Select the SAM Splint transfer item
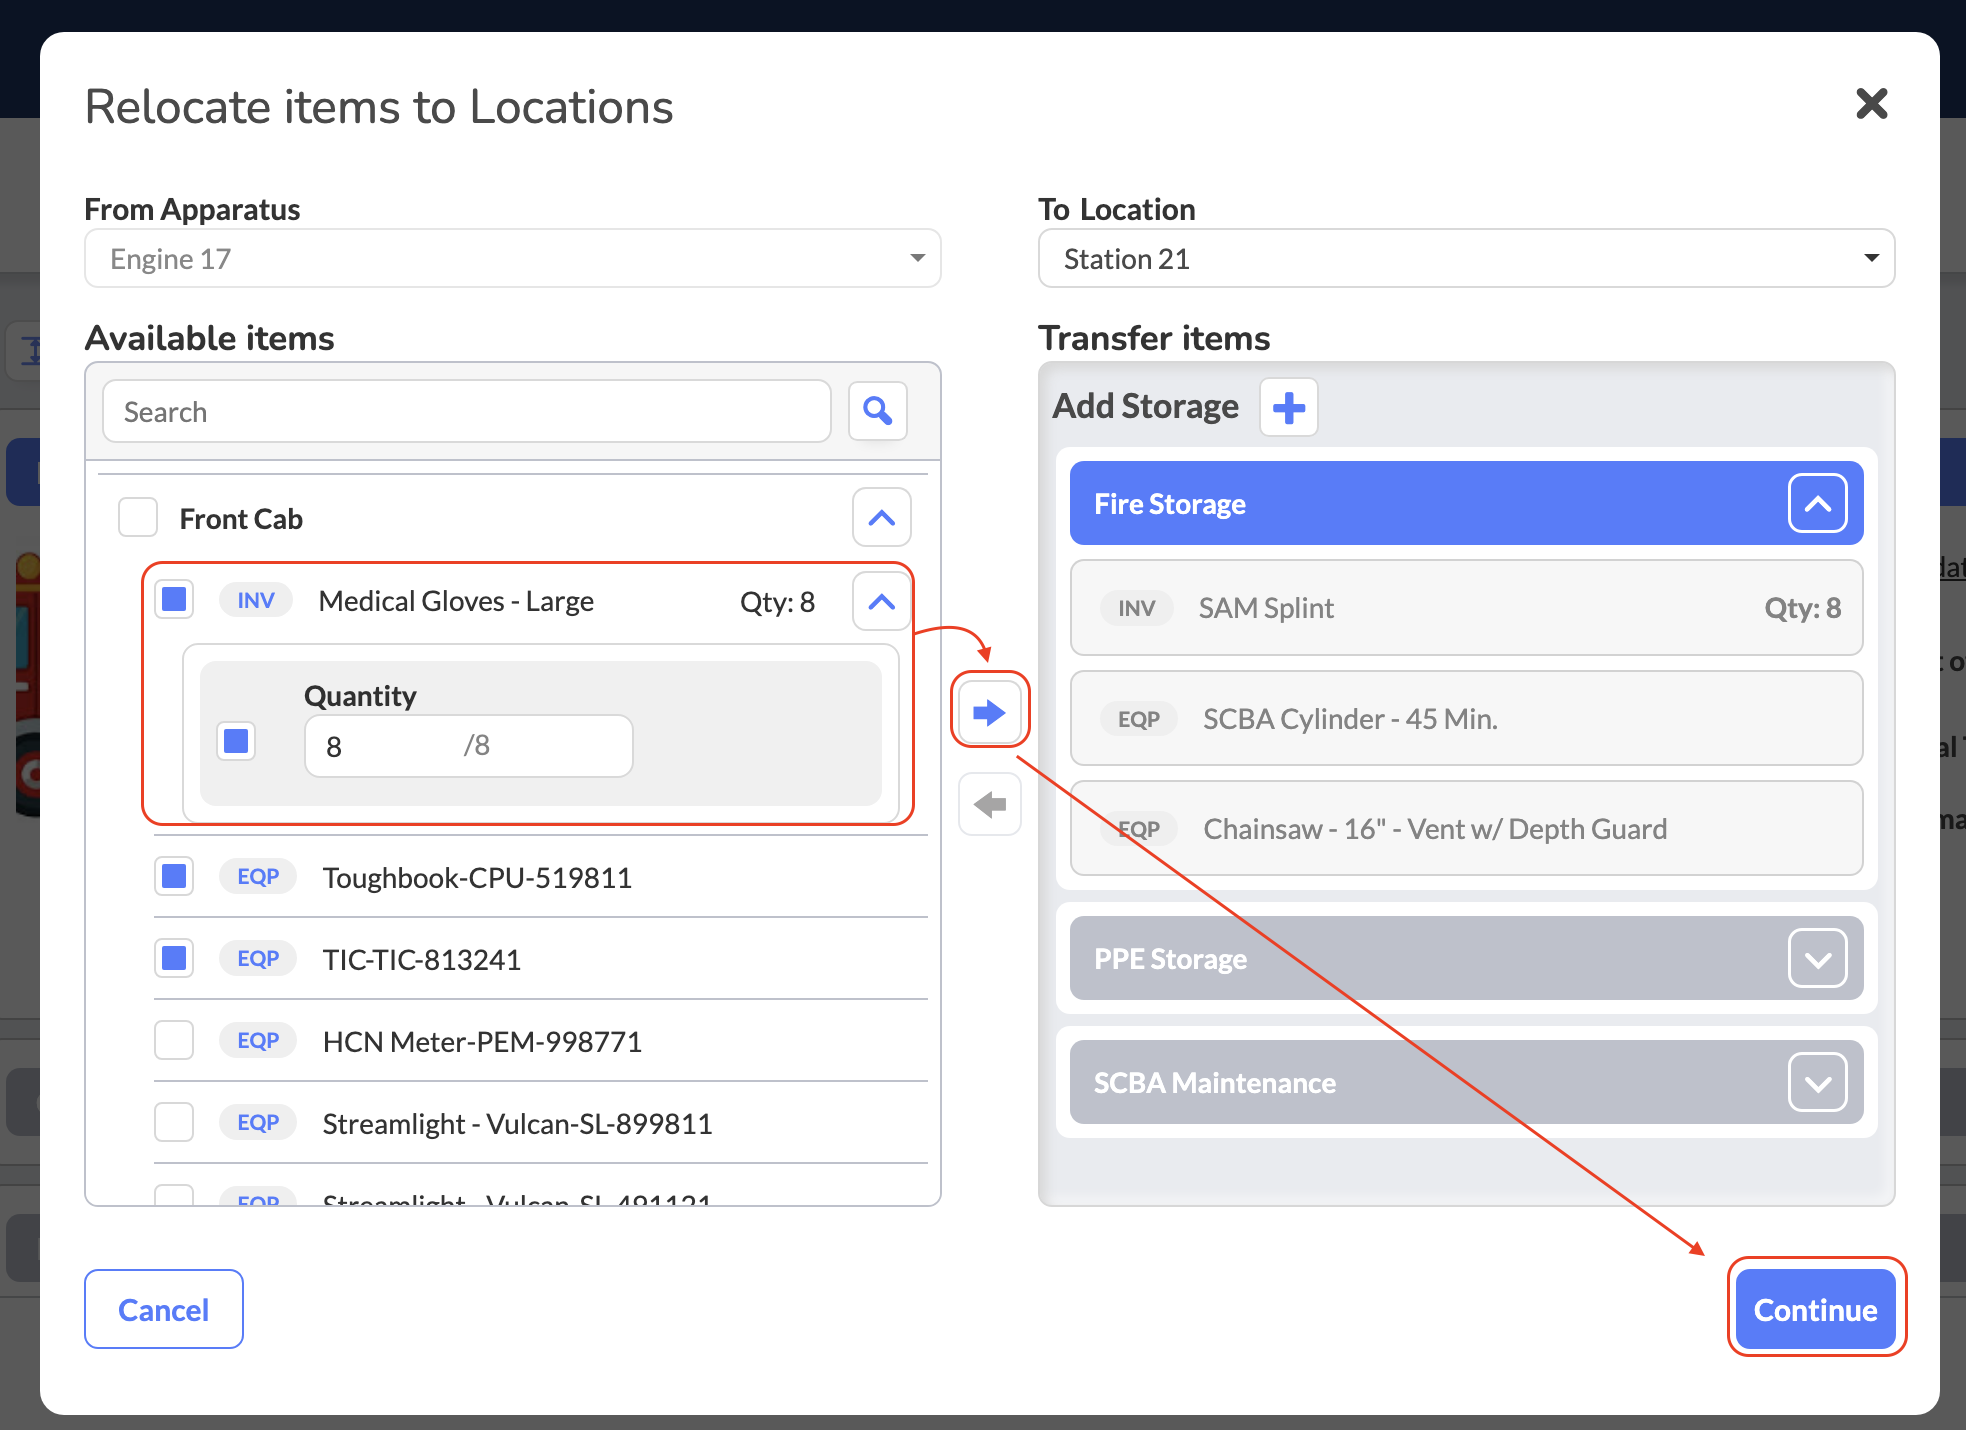 [x=1466, y=608]
